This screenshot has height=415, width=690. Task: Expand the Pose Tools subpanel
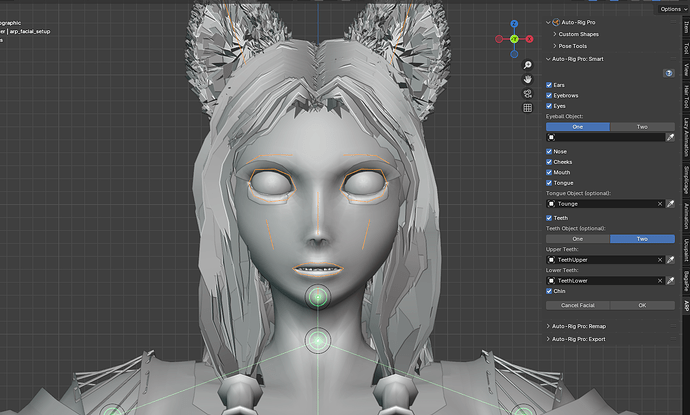point(554,46)
